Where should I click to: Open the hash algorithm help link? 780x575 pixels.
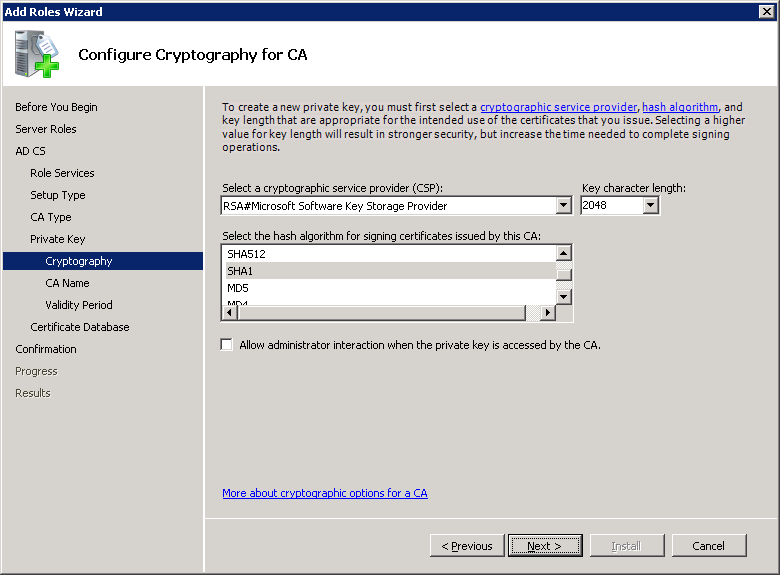click(x=680, y=107)
